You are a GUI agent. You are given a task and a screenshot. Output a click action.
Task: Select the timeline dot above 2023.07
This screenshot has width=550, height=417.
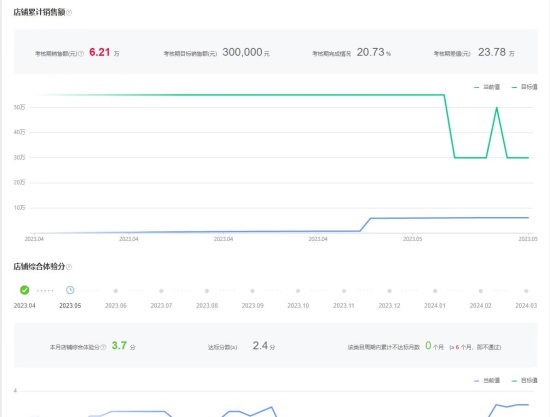tap(161, 291)
